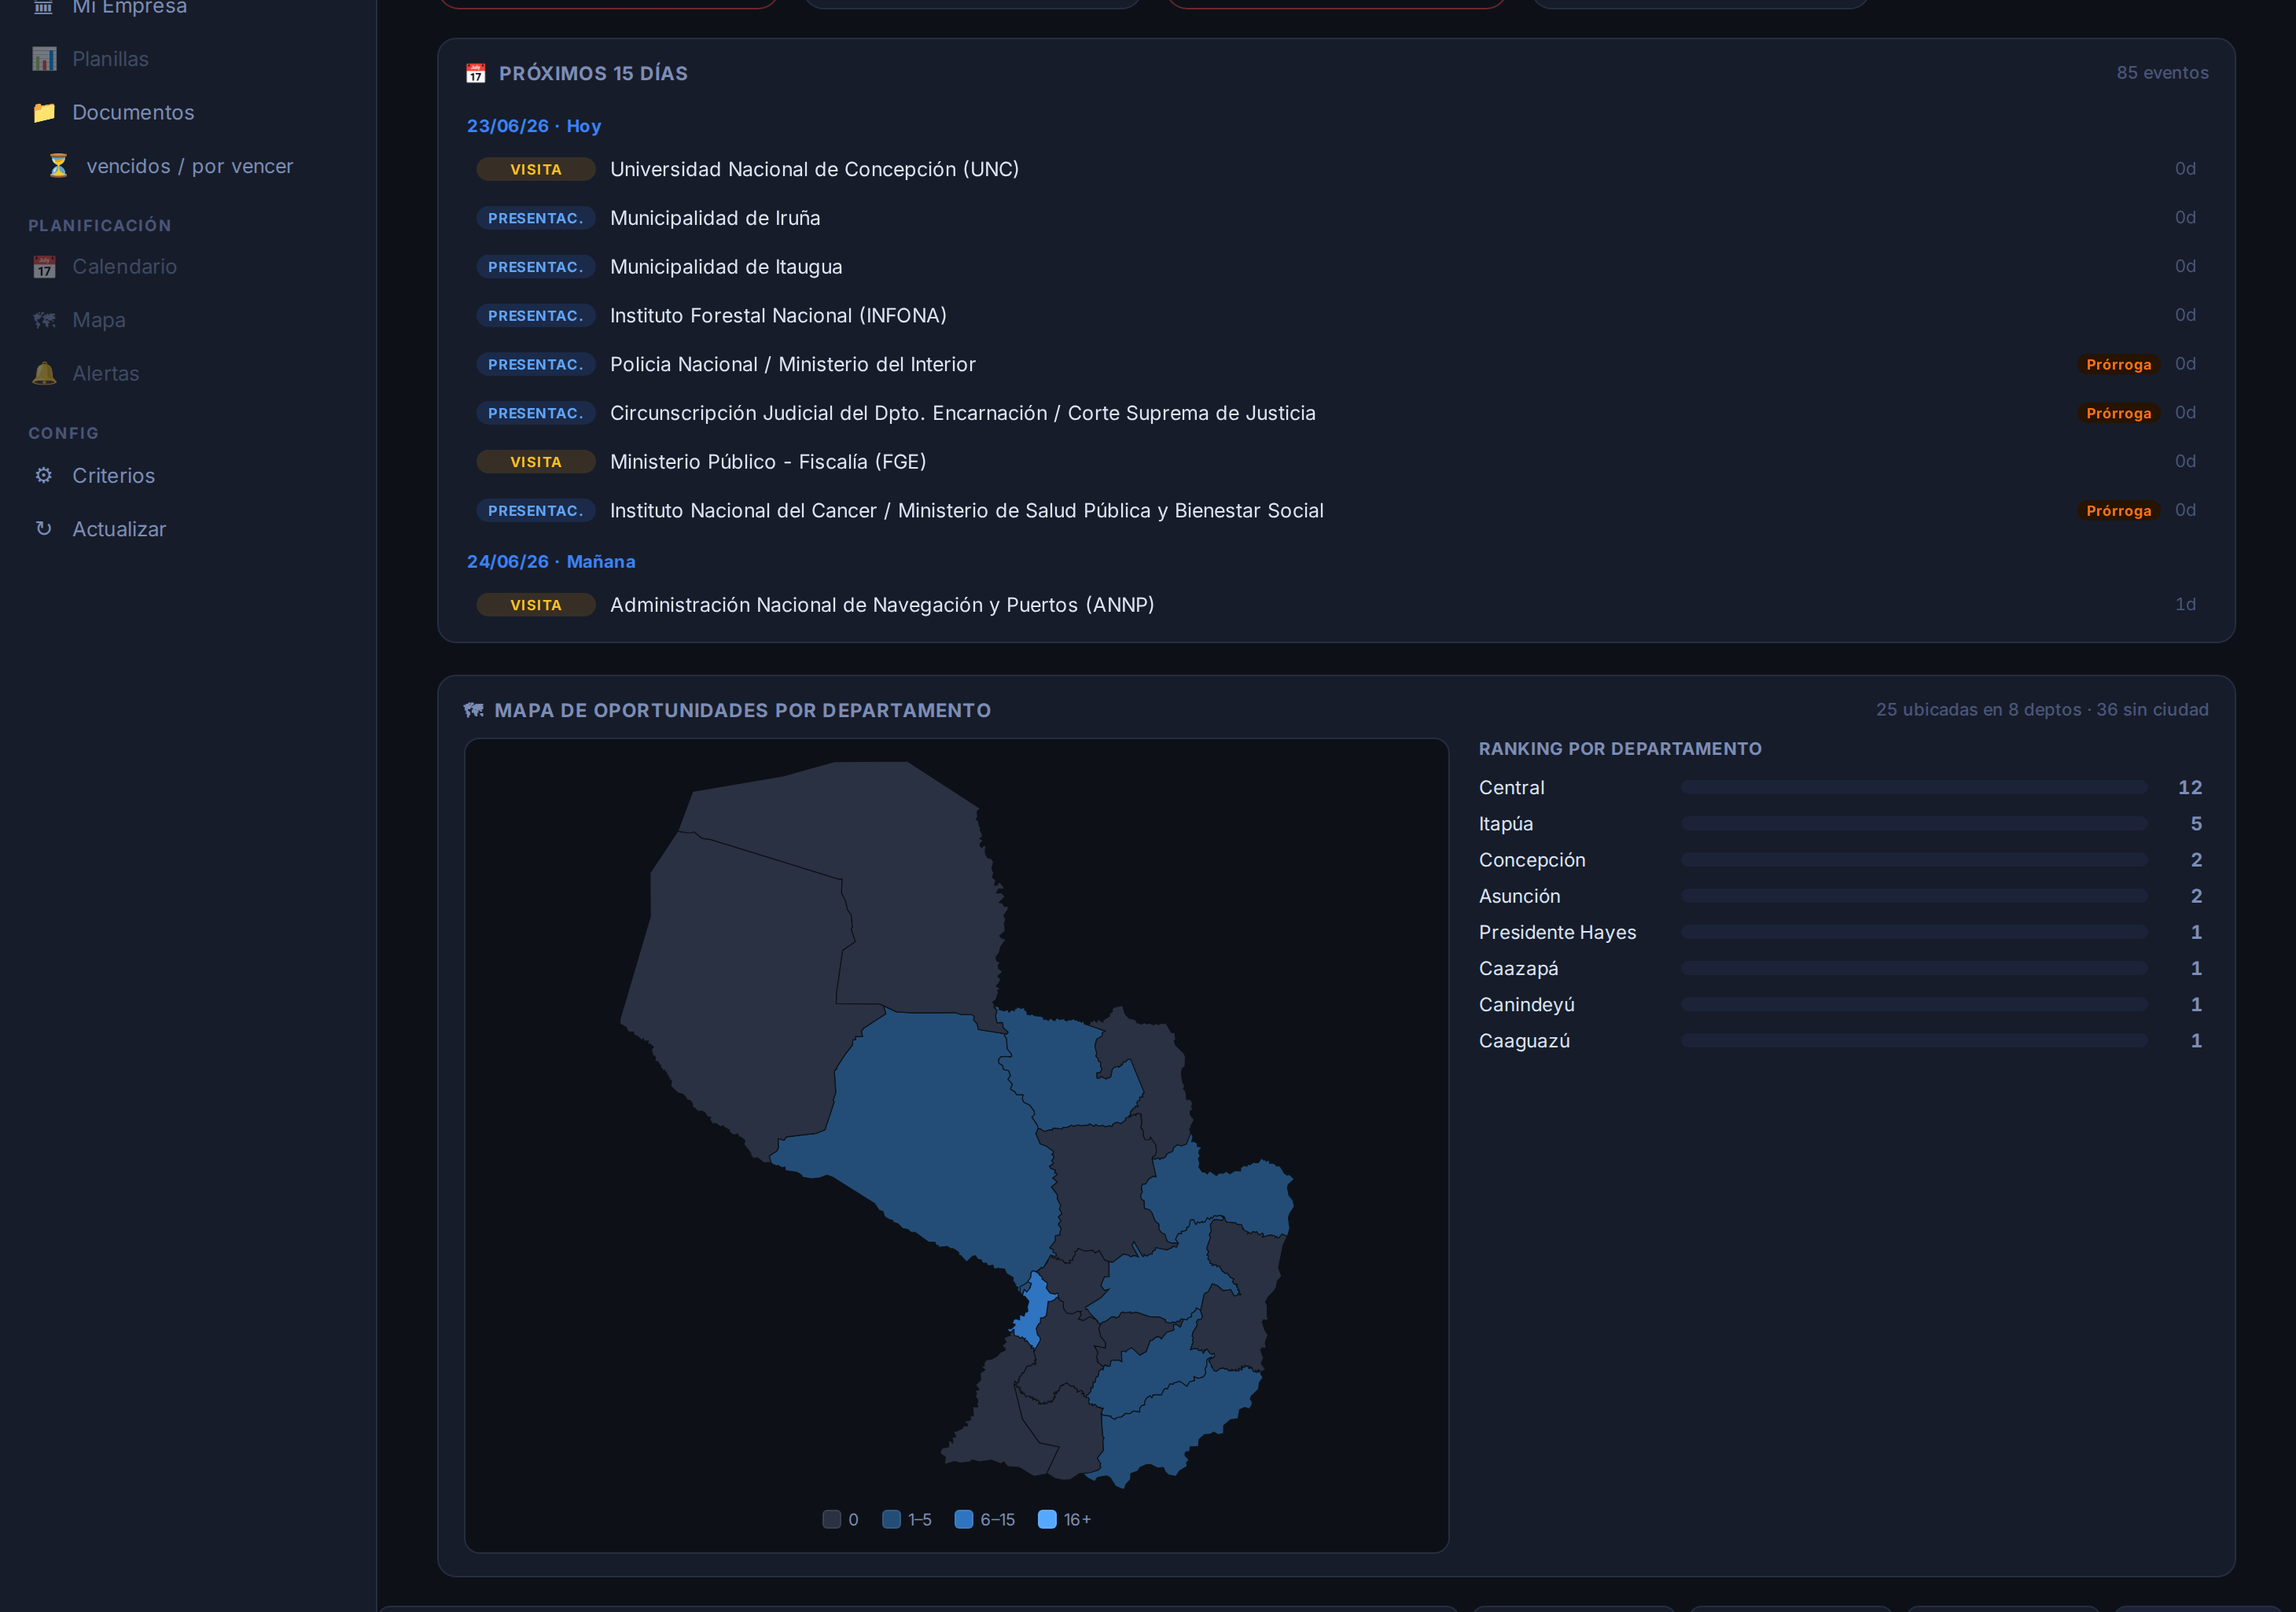The width and height of the screenshot is (2296, 1612).
Task: Click the Planillas chart icon
Action: (44, 59)
